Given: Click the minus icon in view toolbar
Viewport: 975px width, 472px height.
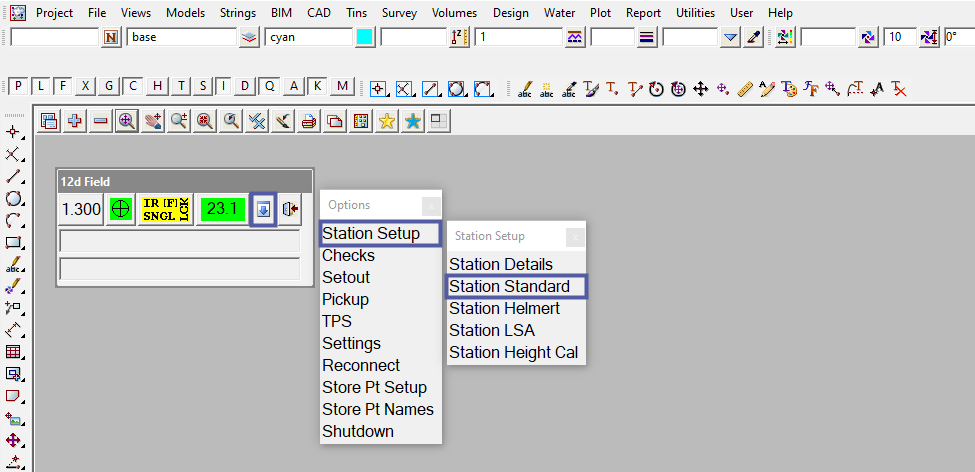Looking at the screenshot, I should tap(101, 121).
